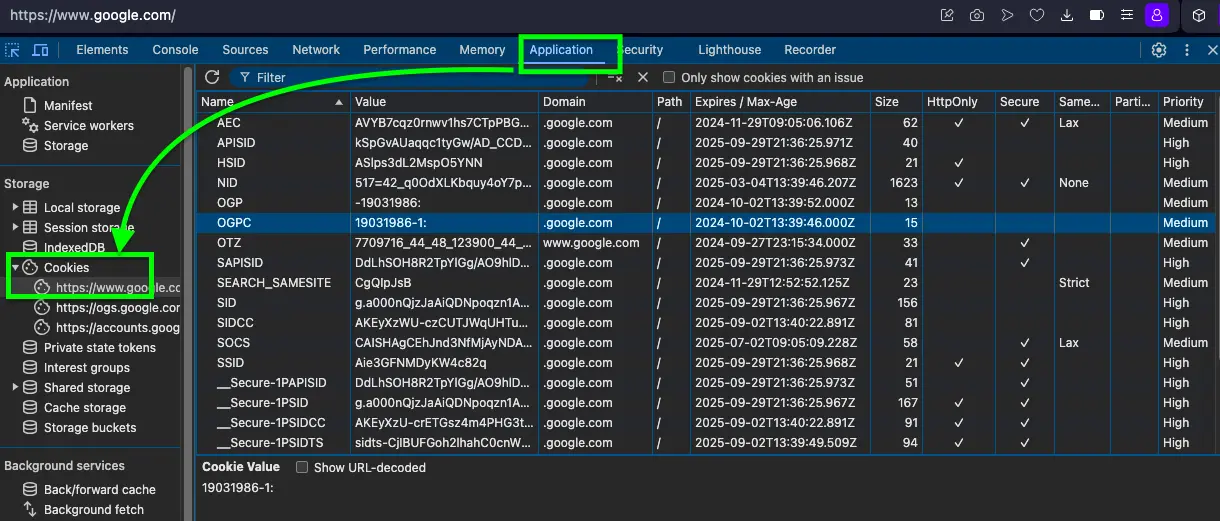
Task: Sort by the Size column header
Action: tap(895, 101)
